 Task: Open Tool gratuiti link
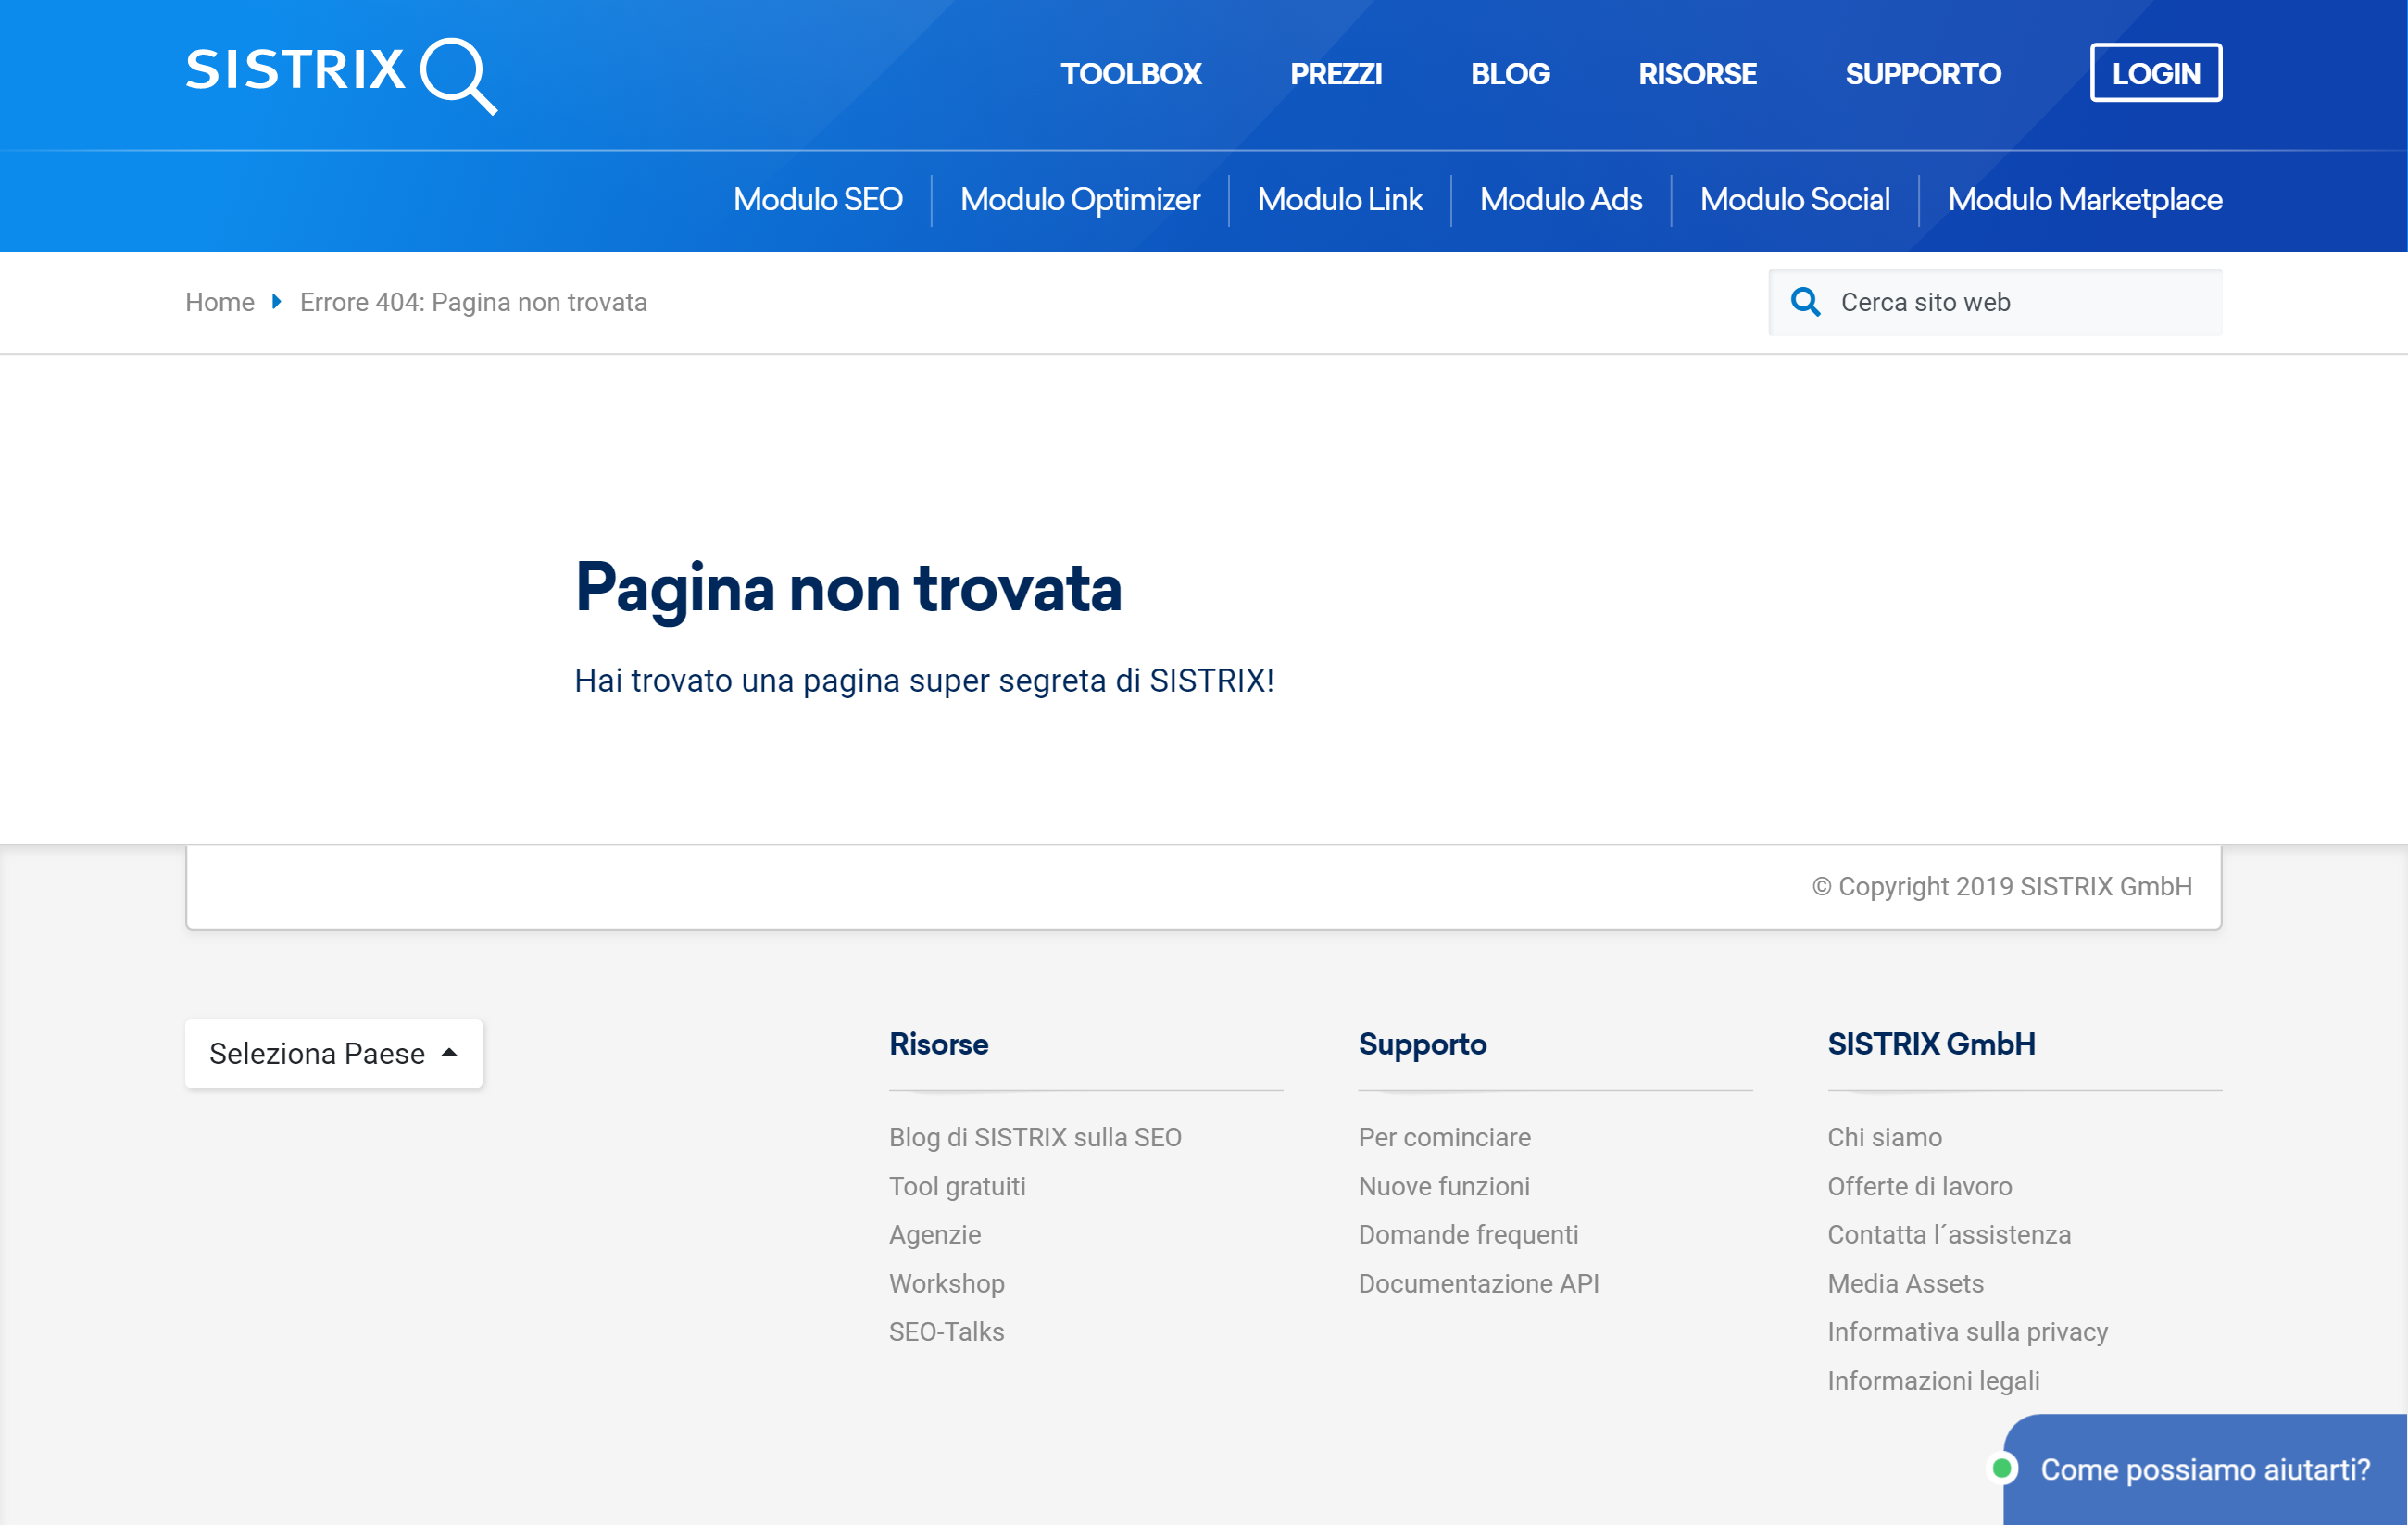tap(957, 1186)
